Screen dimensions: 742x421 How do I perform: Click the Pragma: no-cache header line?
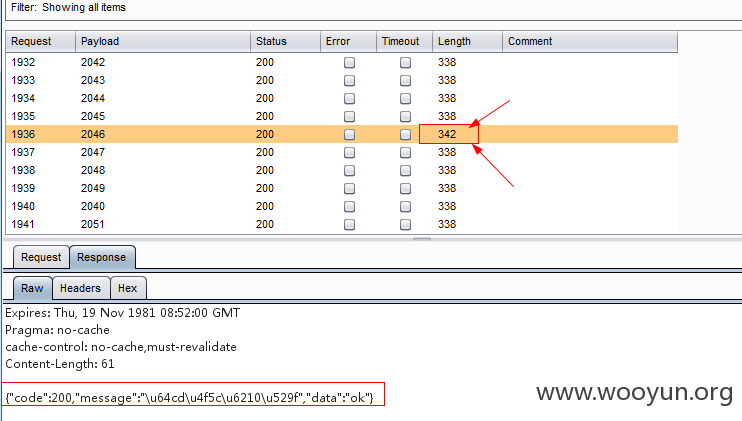[57, 330]
